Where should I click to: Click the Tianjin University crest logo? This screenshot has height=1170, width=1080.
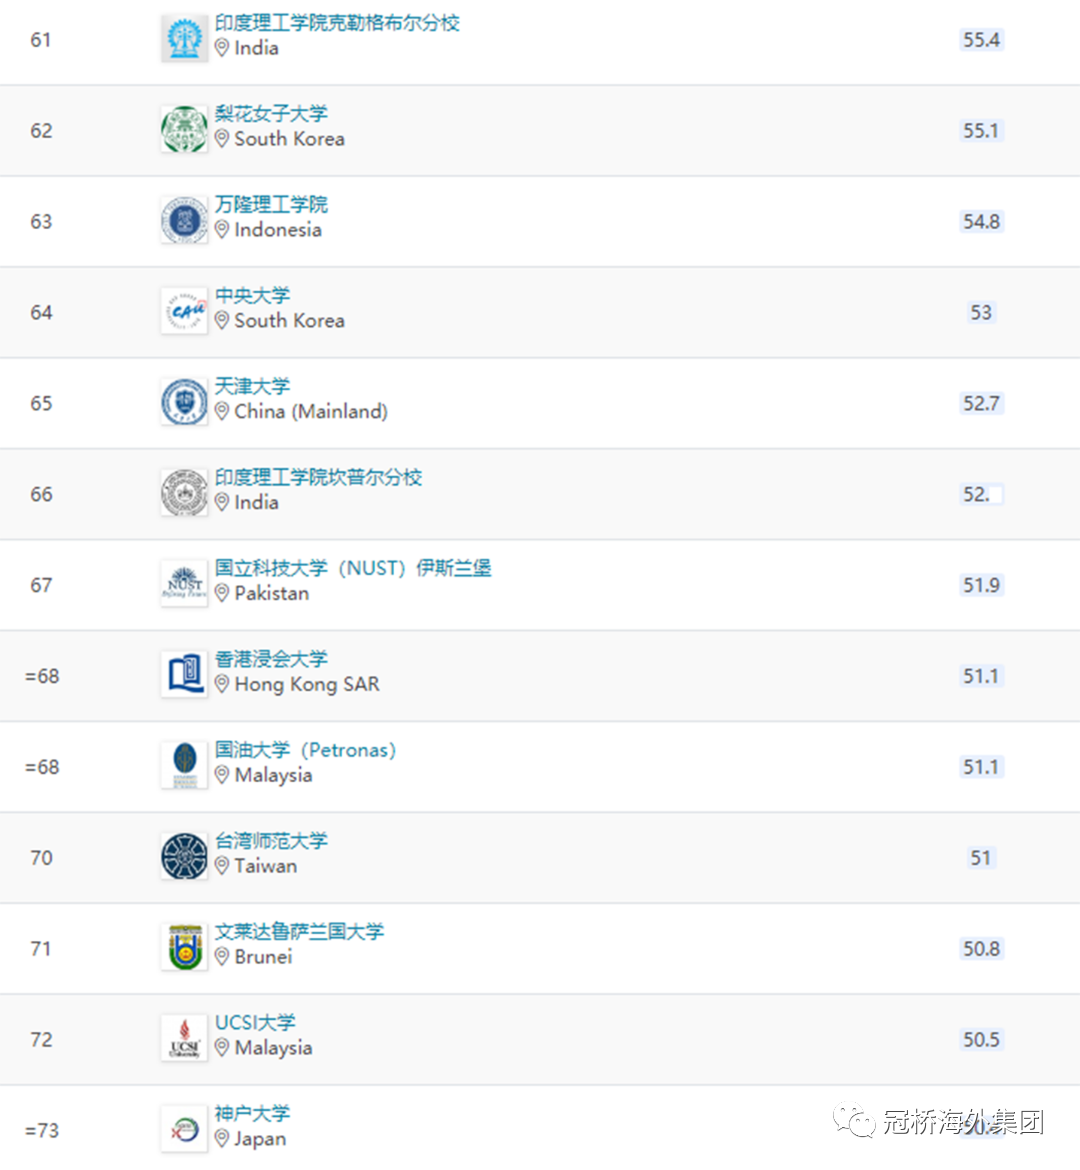click(184, 403)
